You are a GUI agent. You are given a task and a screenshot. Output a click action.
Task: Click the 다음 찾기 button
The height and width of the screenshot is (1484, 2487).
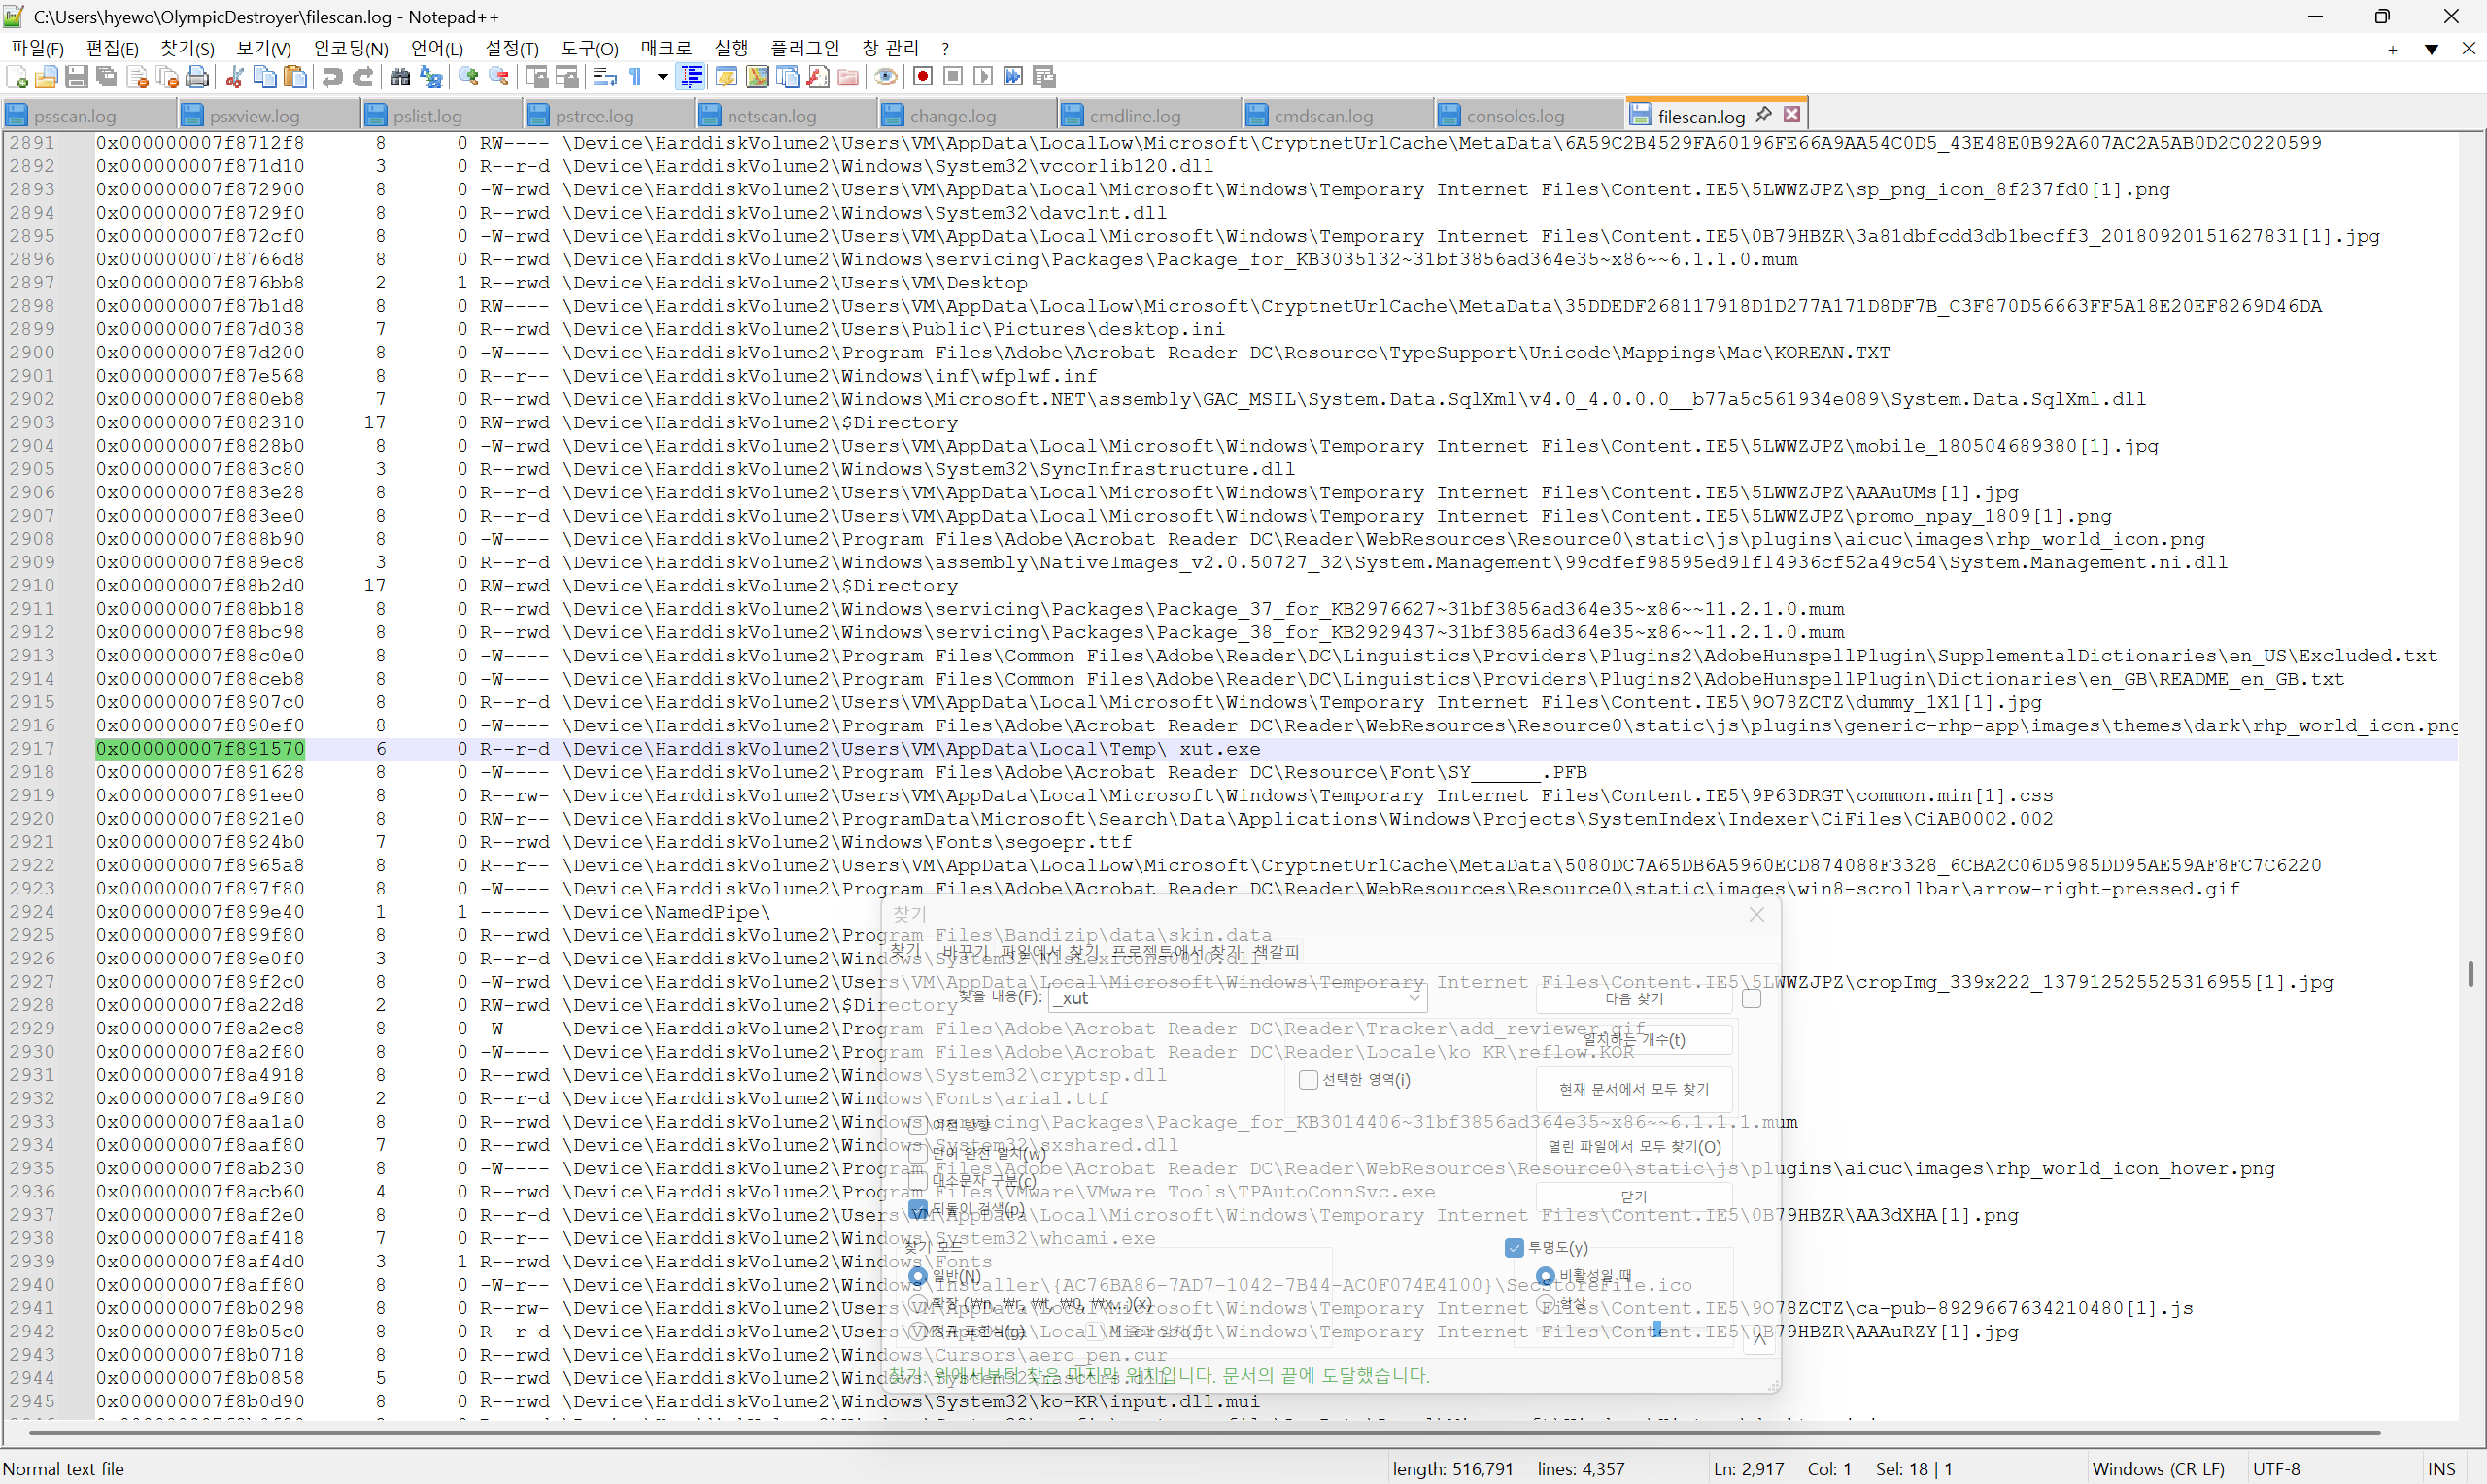[1633, 999]
